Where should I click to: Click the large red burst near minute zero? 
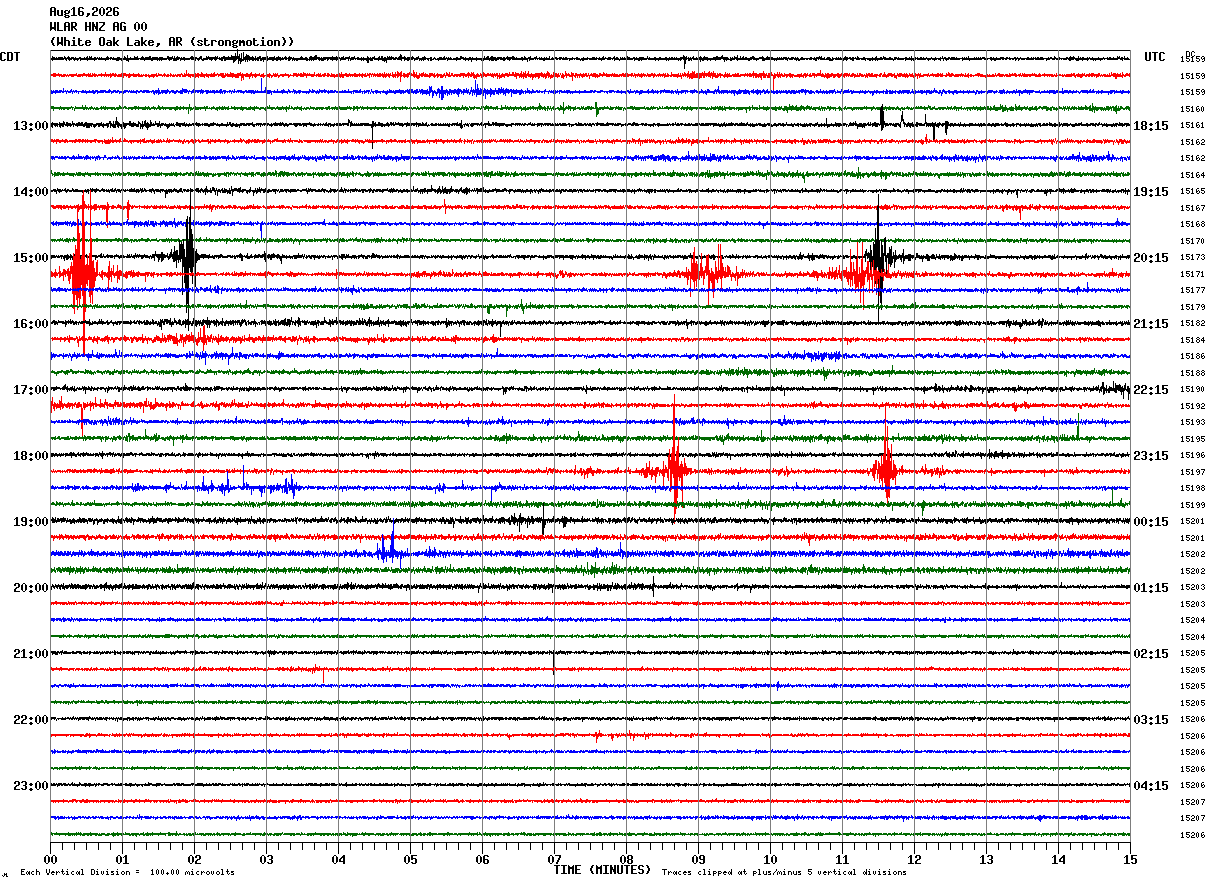(x=82, y=270)
